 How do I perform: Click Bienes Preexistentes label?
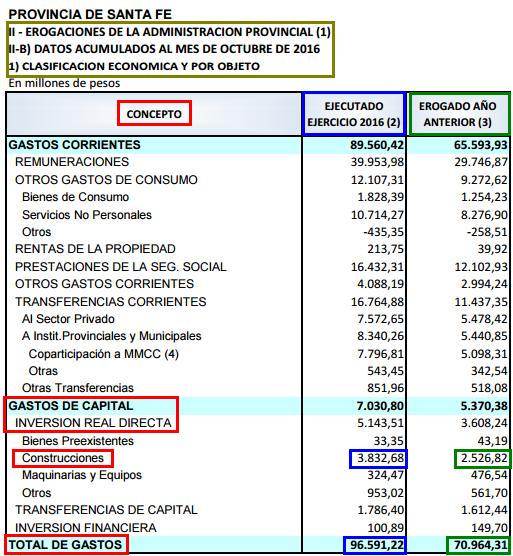(x=78, y=440)
